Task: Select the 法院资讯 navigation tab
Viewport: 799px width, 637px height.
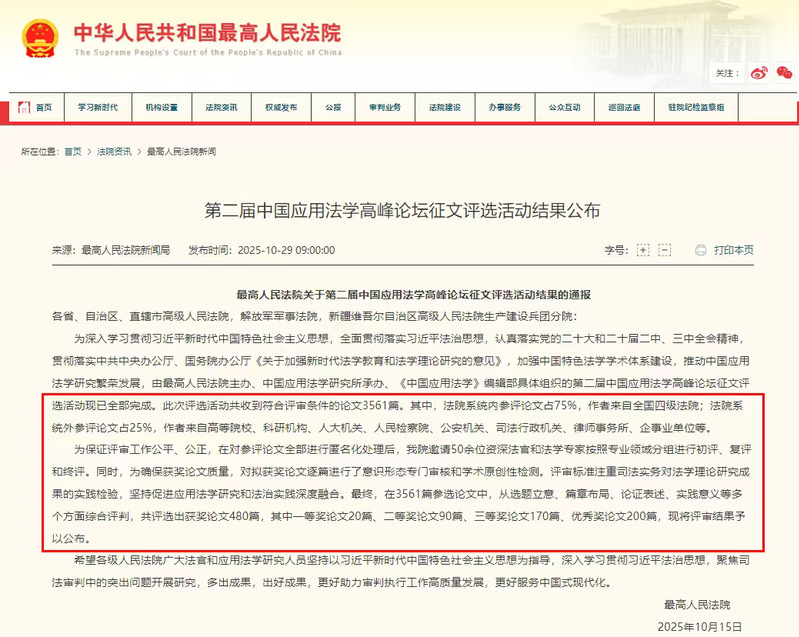Action: pos(221,107)
